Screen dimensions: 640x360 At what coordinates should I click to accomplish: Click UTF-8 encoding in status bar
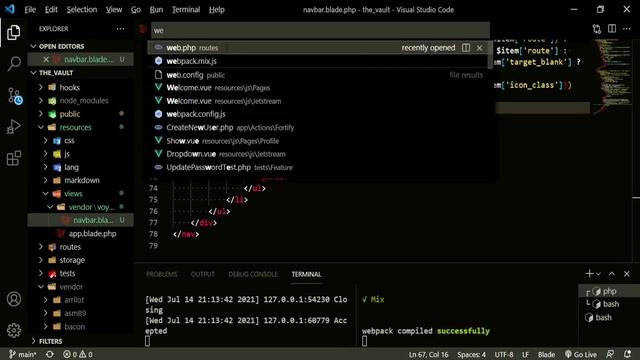[504, 354]
